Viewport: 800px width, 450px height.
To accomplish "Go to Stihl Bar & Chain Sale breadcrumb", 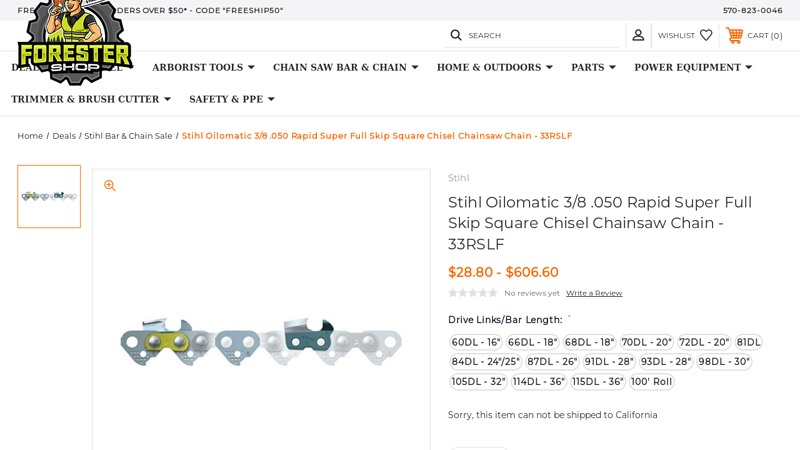I will 128,136.
